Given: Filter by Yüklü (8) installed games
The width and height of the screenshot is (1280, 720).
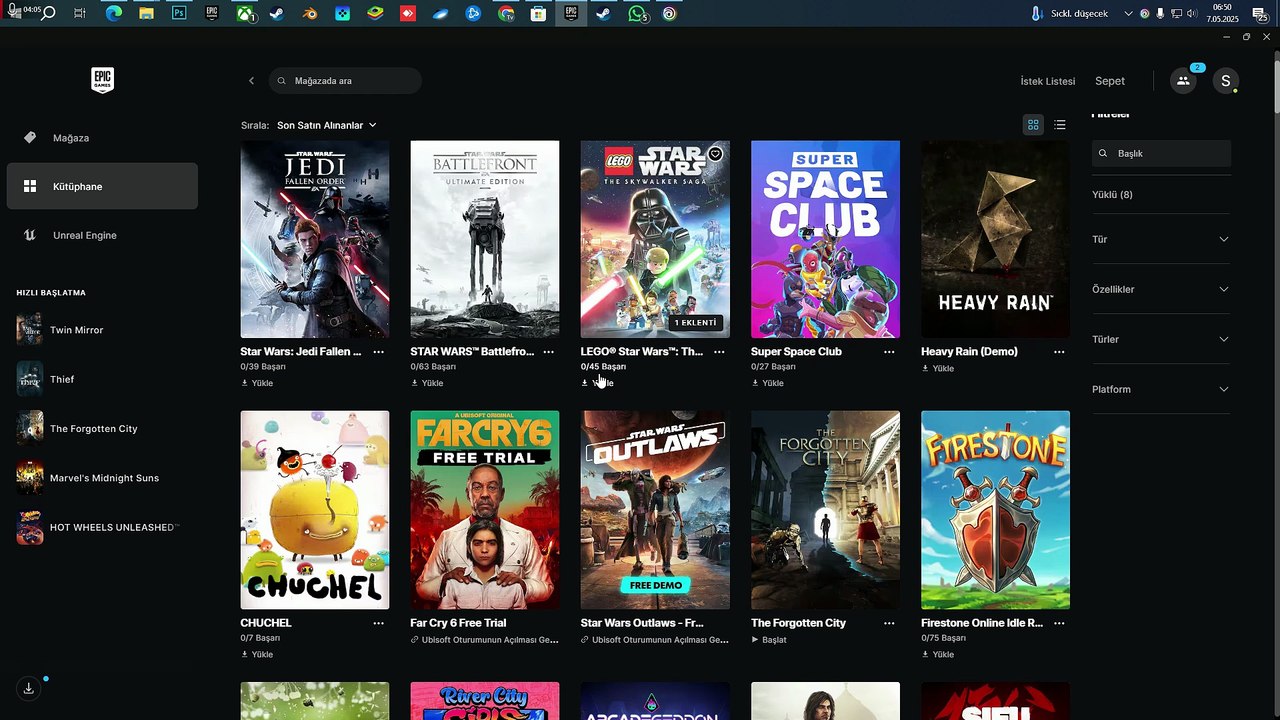Looking at the screenshot, I should pos(1112,195).
